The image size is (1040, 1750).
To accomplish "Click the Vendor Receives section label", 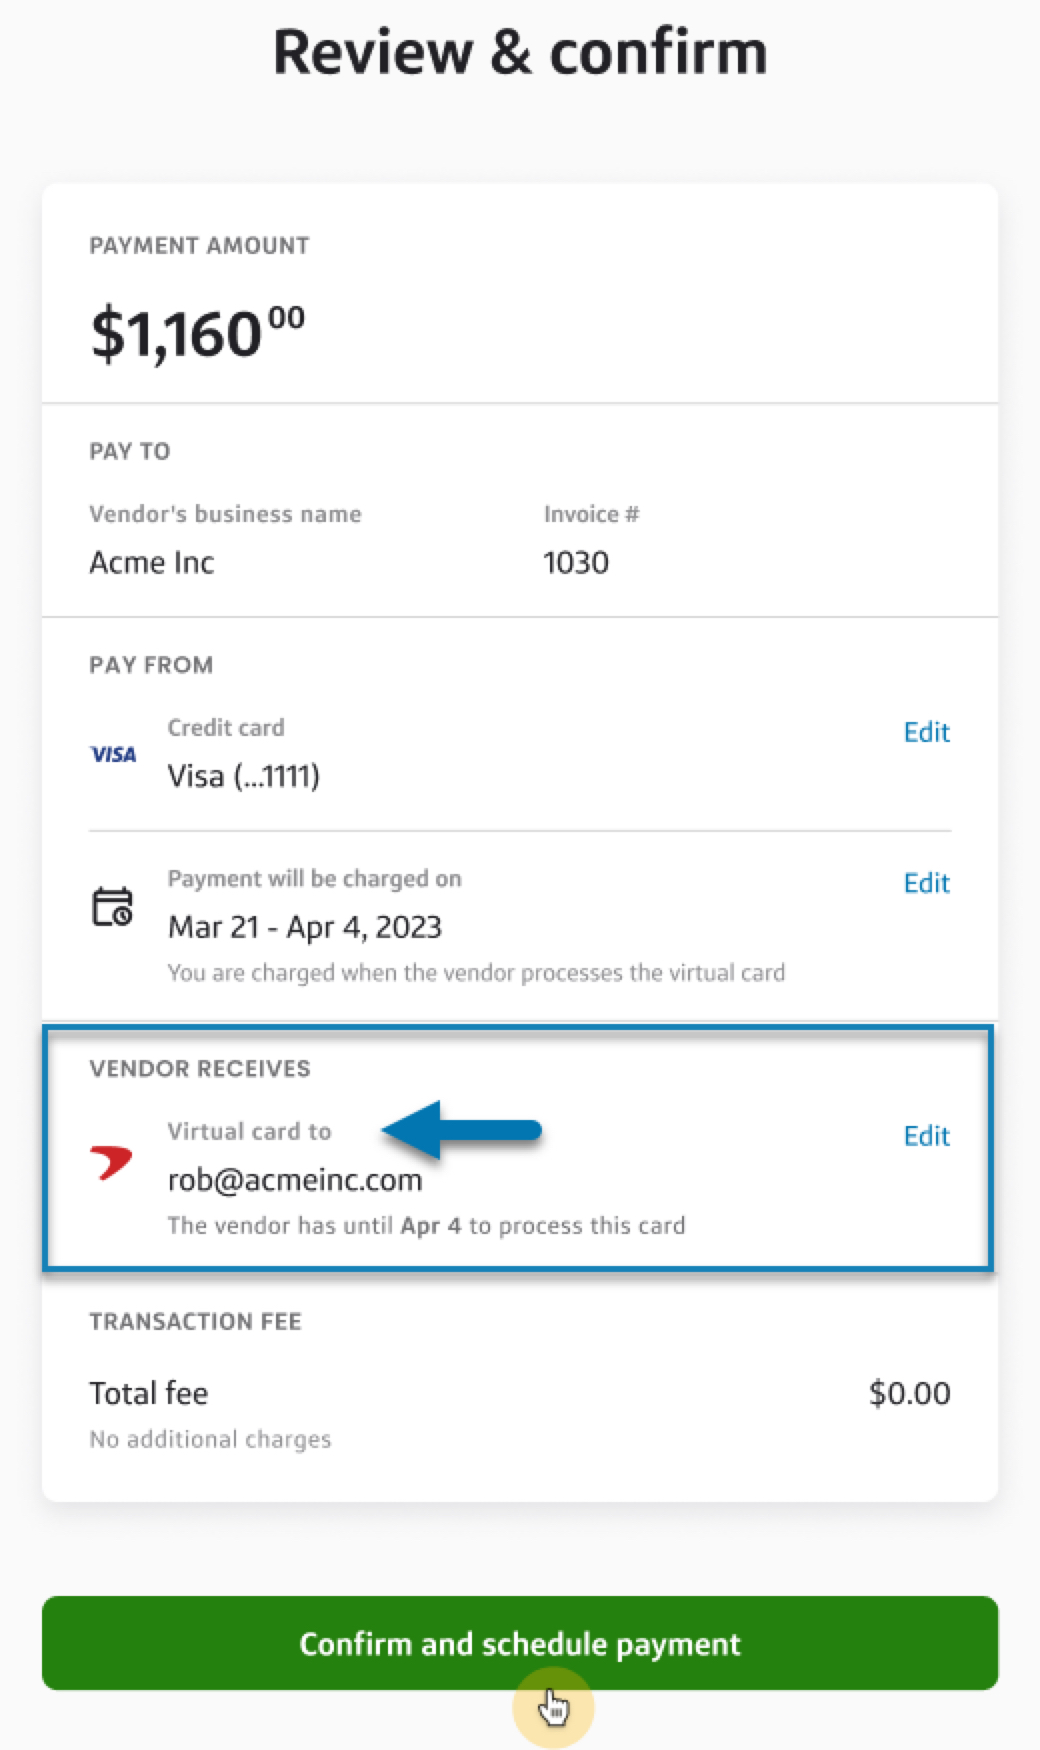I will [x=200, y=1068].
